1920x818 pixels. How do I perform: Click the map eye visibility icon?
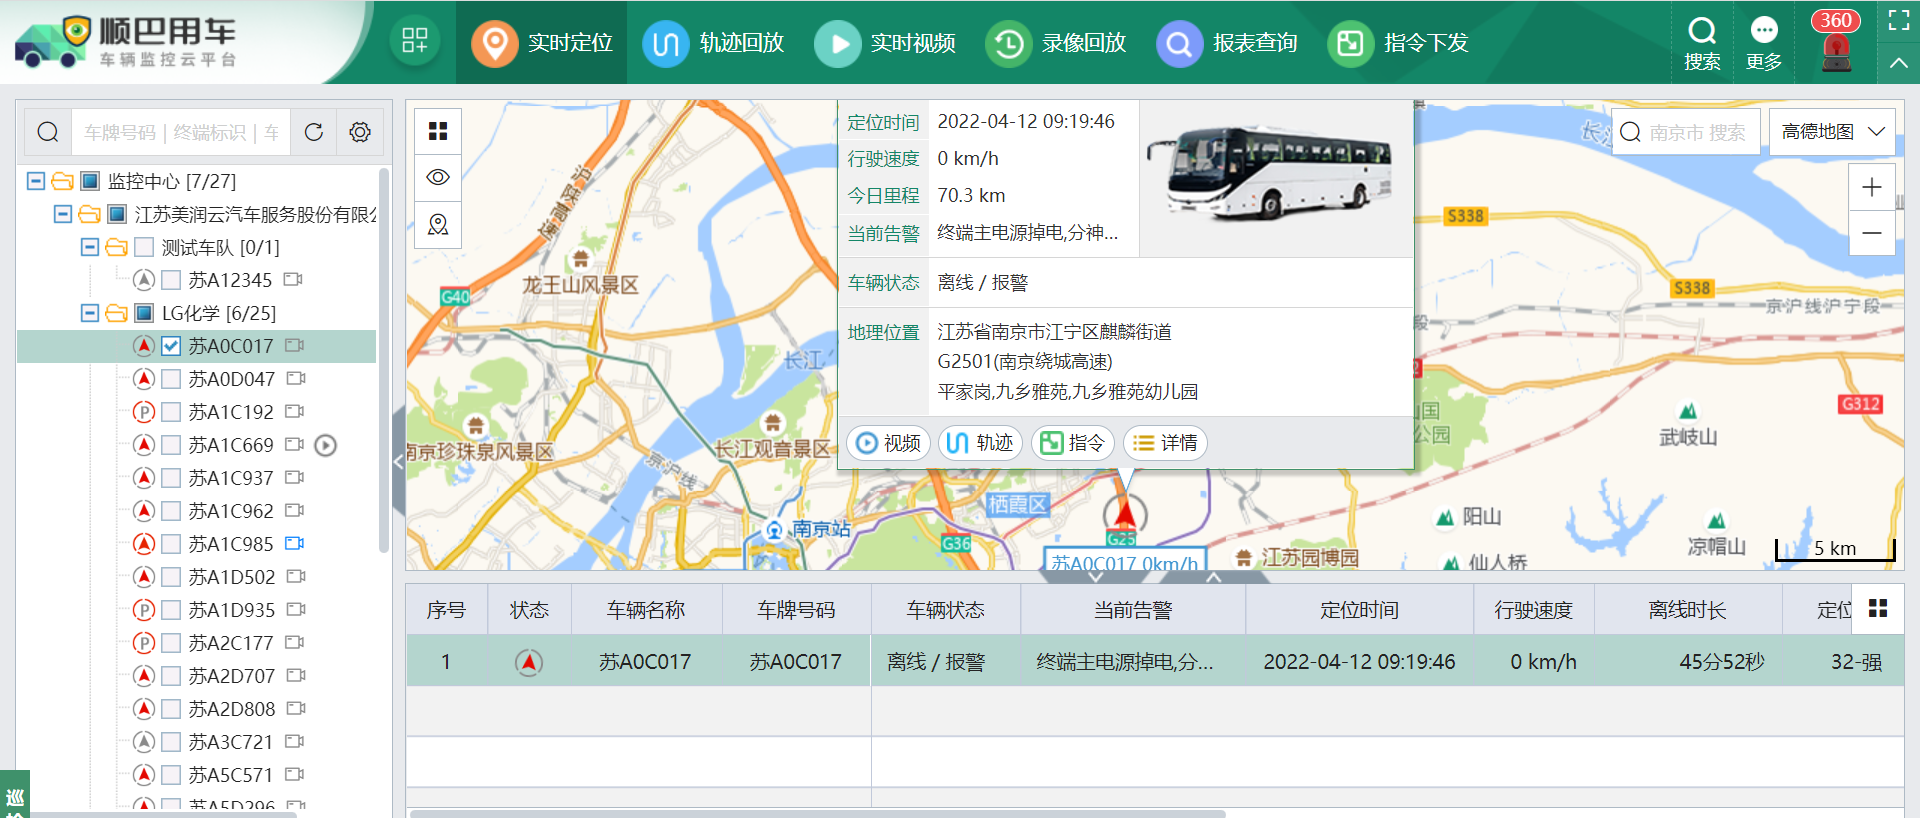438,177
